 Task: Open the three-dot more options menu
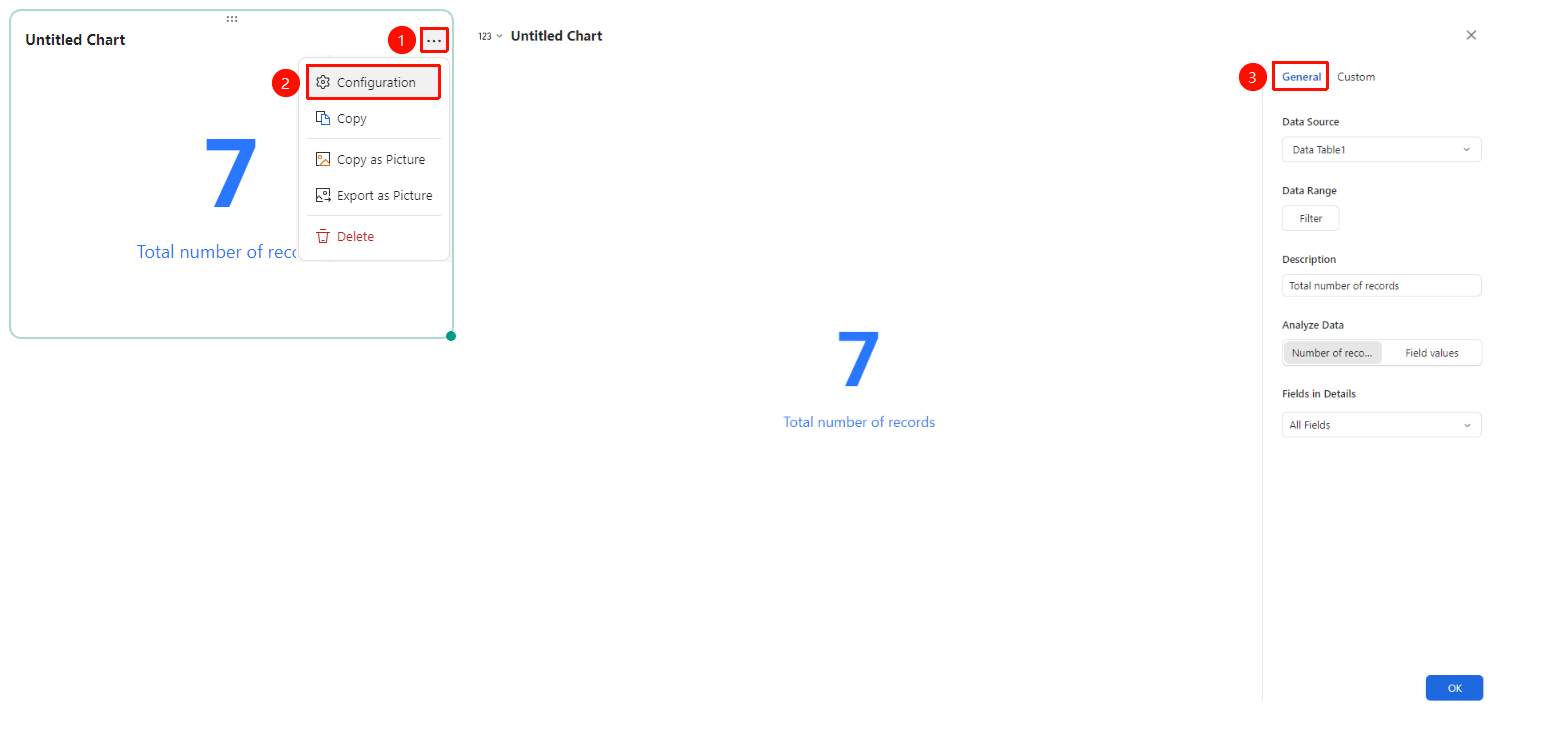click(434, 40)
